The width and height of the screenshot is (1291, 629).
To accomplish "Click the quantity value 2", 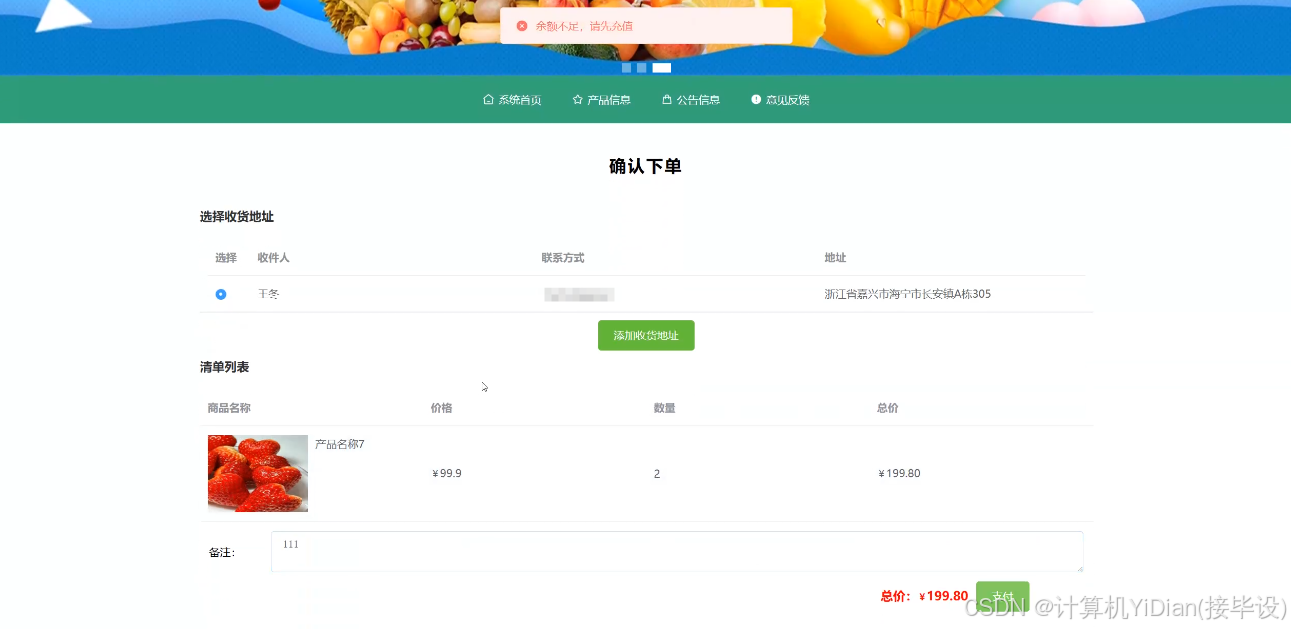I will click(657, 474).
